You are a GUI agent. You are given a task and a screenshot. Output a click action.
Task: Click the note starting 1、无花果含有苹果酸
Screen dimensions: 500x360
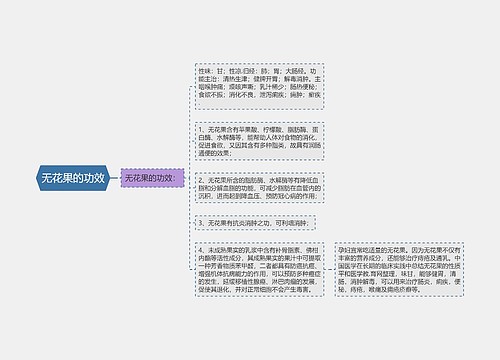click(x=259, y=141)
